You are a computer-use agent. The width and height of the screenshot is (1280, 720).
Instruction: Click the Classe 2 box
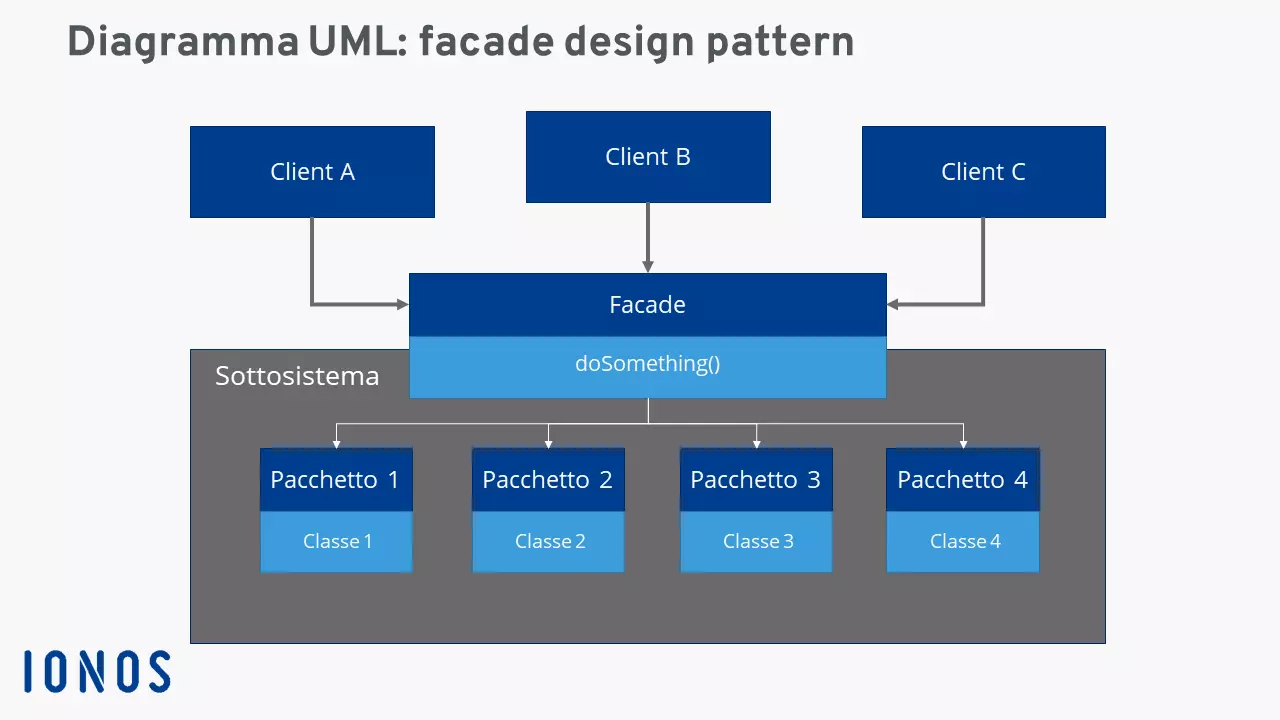coord(548,542)
